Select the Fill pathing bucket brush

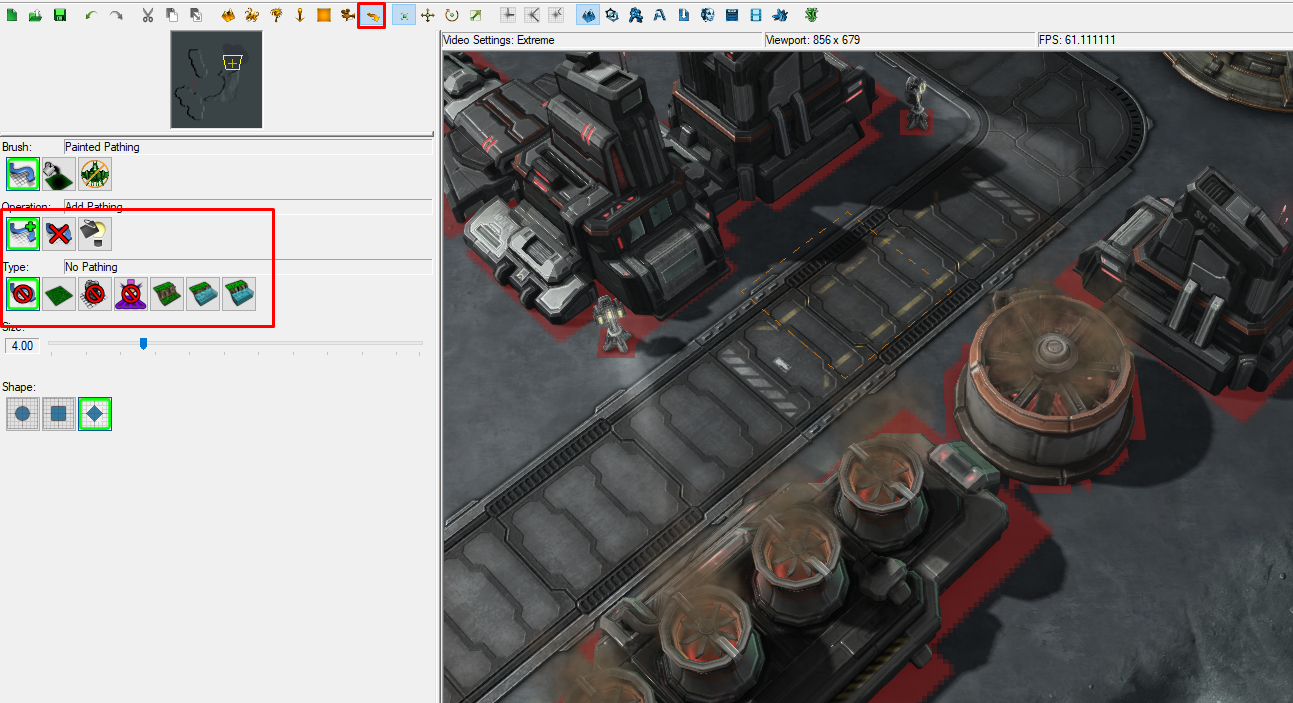click(59, 174)
